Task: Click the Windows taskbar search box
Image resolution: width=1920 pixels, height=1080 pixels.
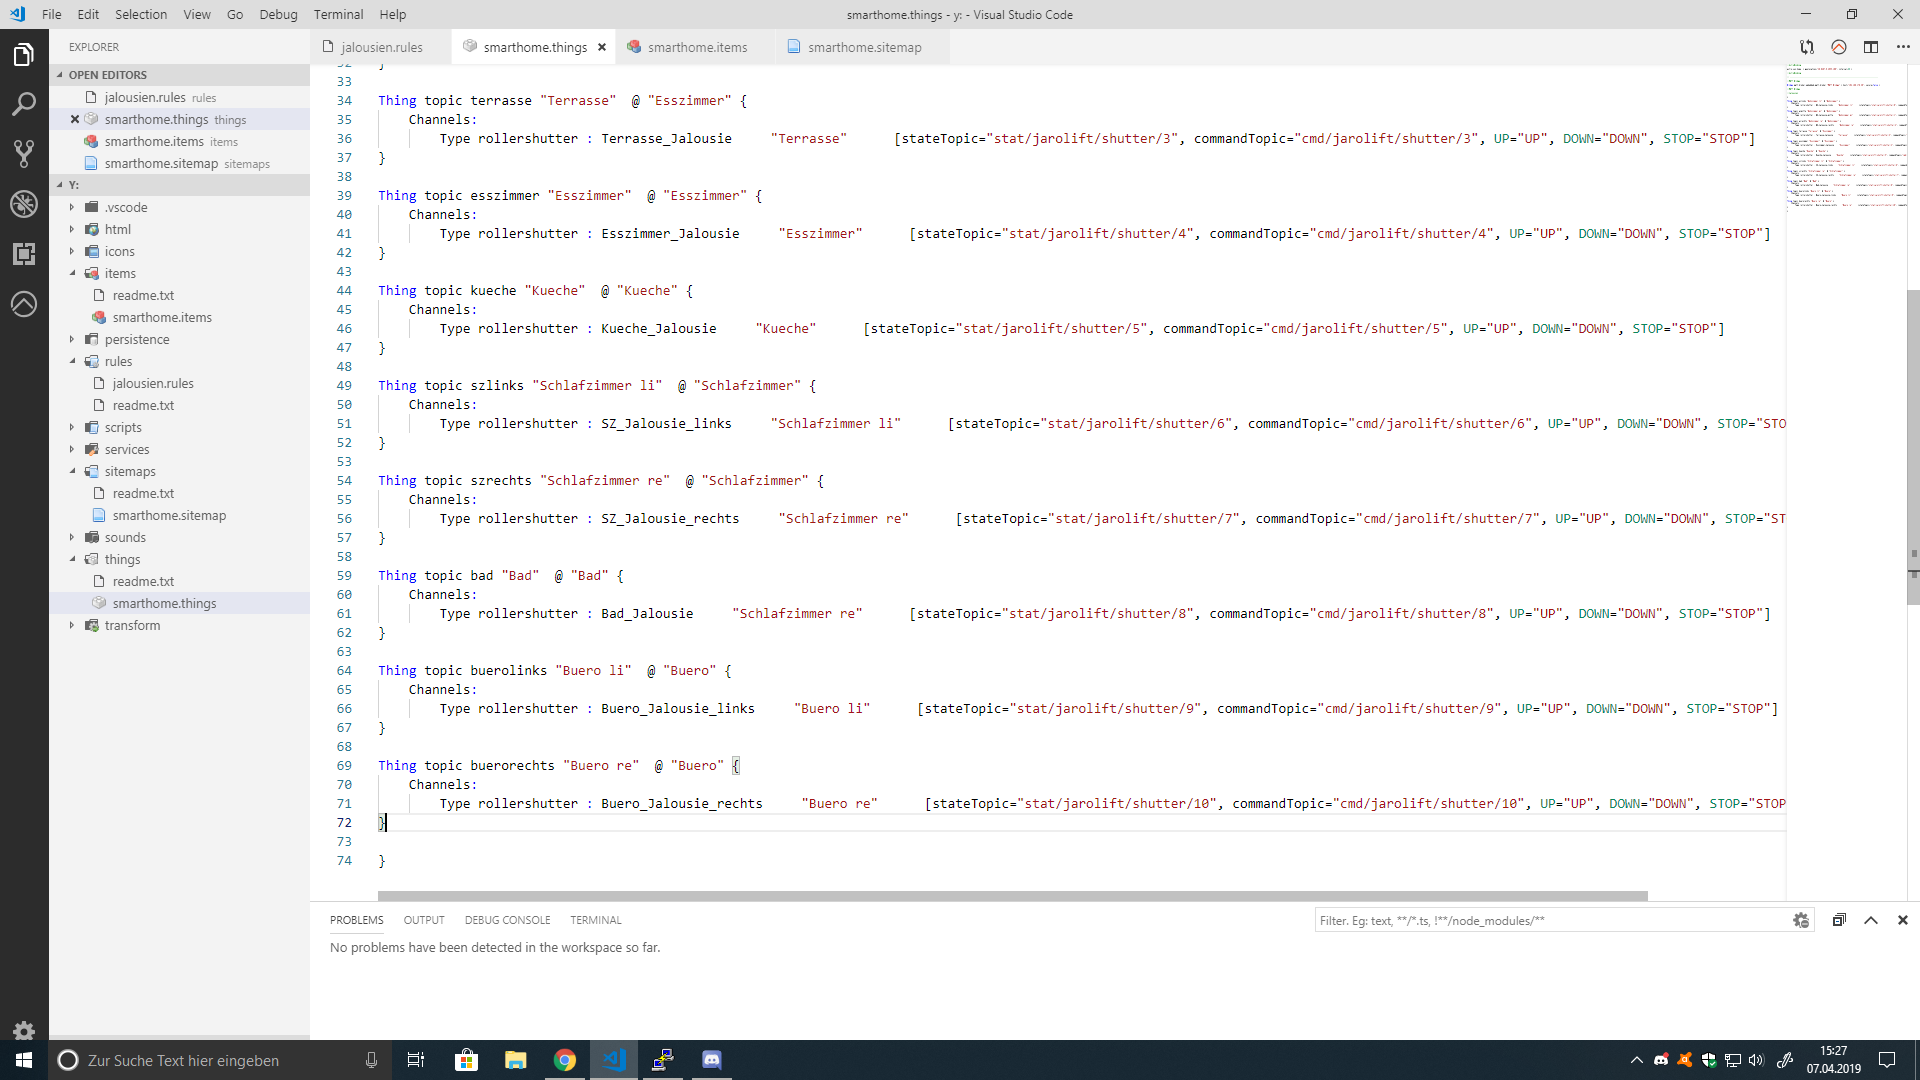Action: 218,1060
